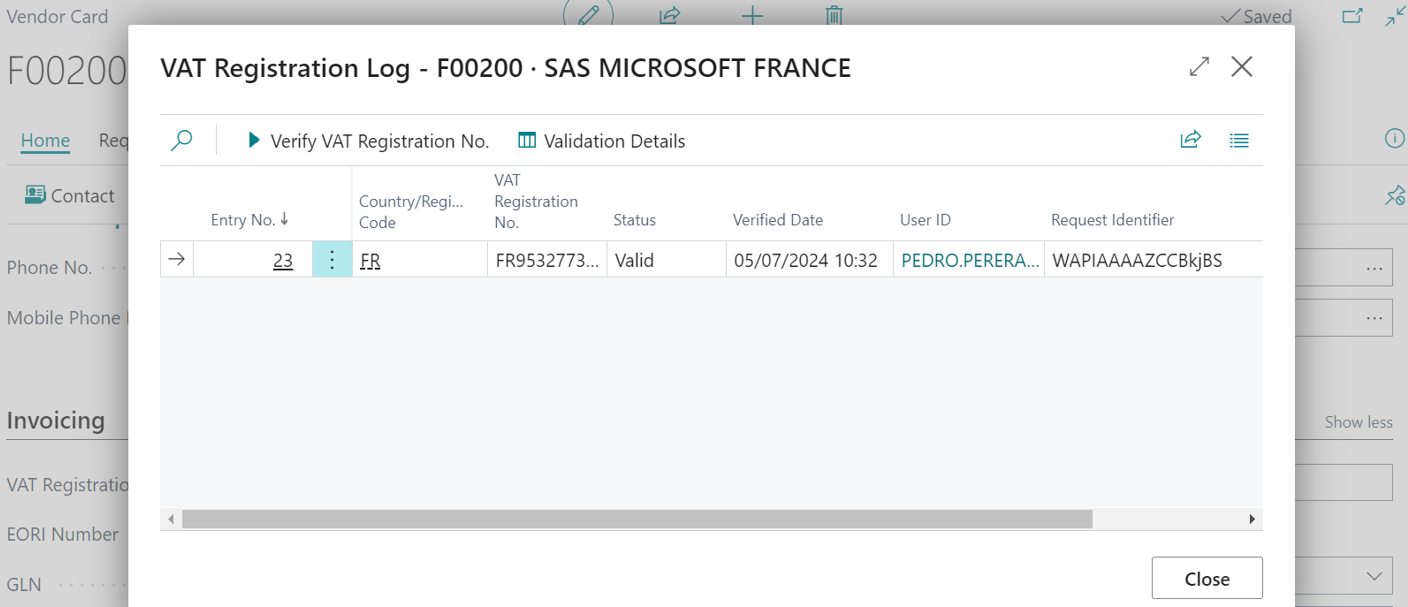Click the plus new record icon
The height and width of the screenshot is (607, 1408).
(752, 15)
